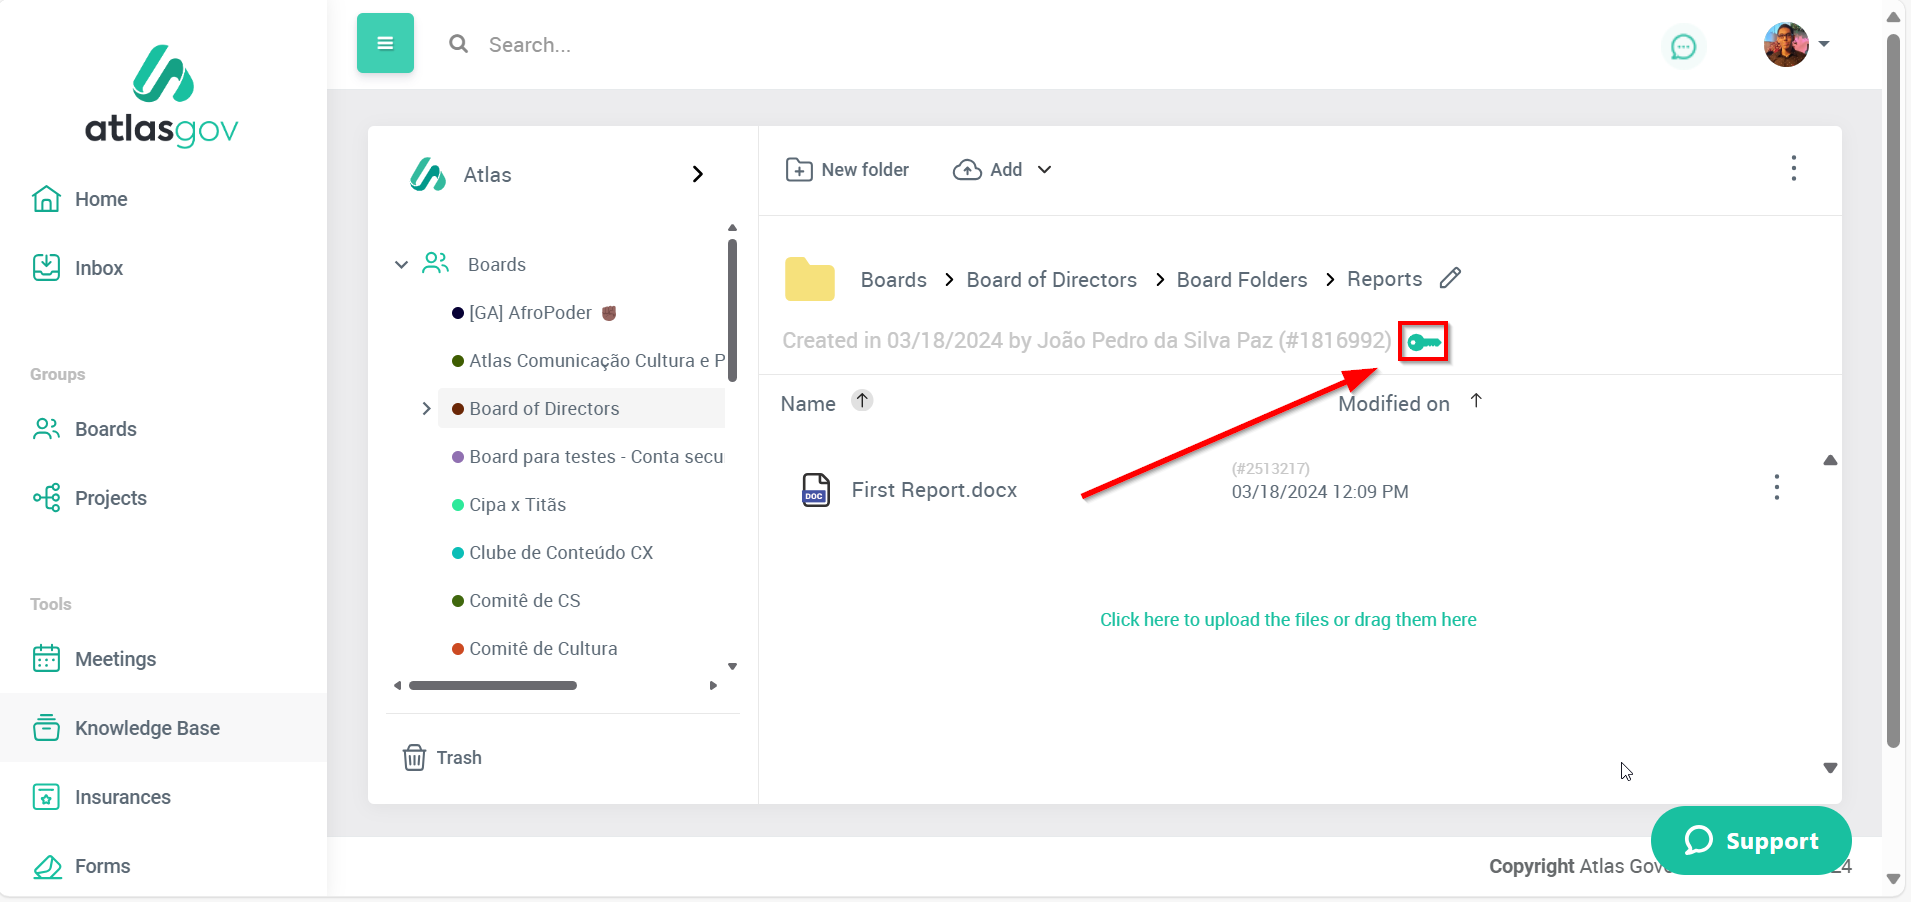This screenshot has height=902, width=1911.
Task: Open First Report.docx options menu
Action: point(1776,488)
